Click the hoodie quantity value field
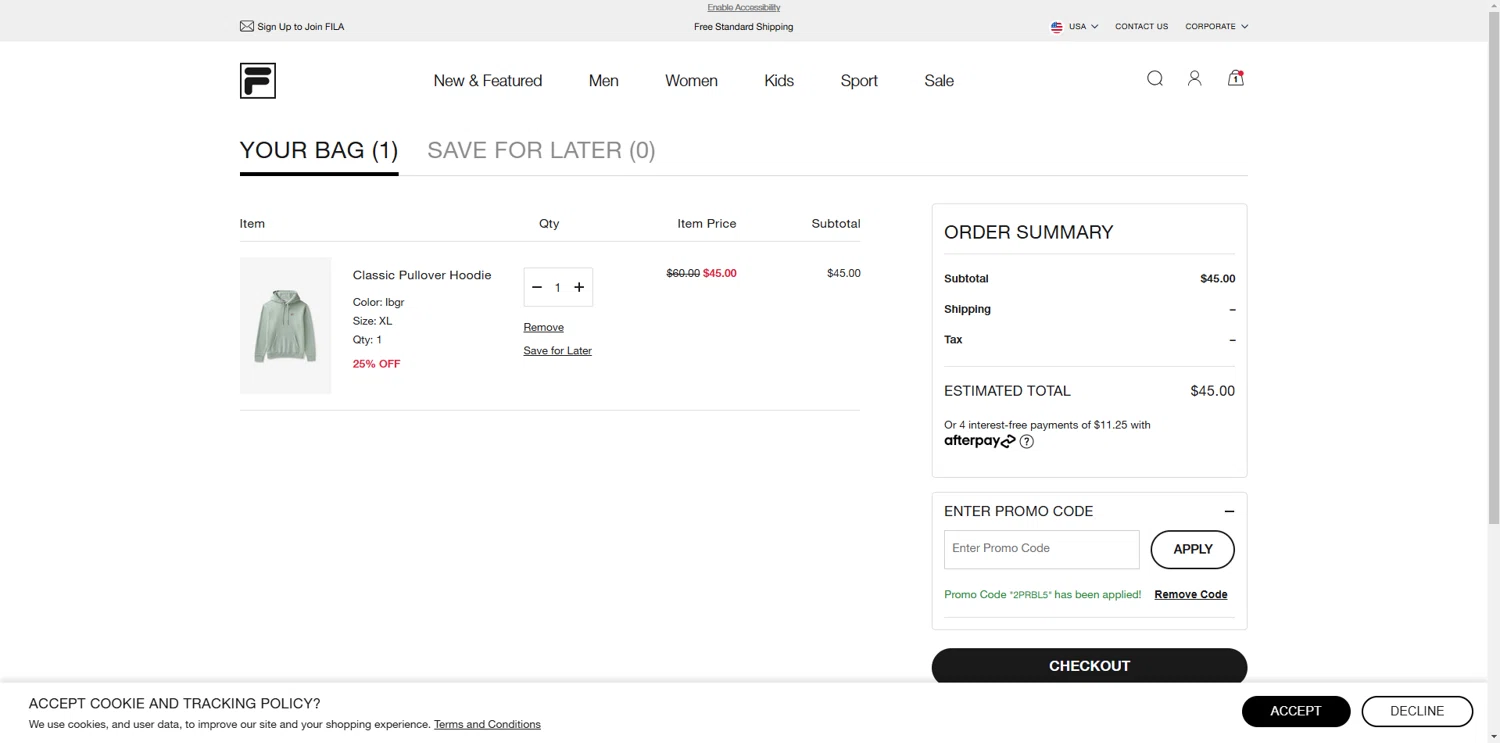Image resolution: width=1500 pixels, height=743 pixels. click(x=558, y=287)
